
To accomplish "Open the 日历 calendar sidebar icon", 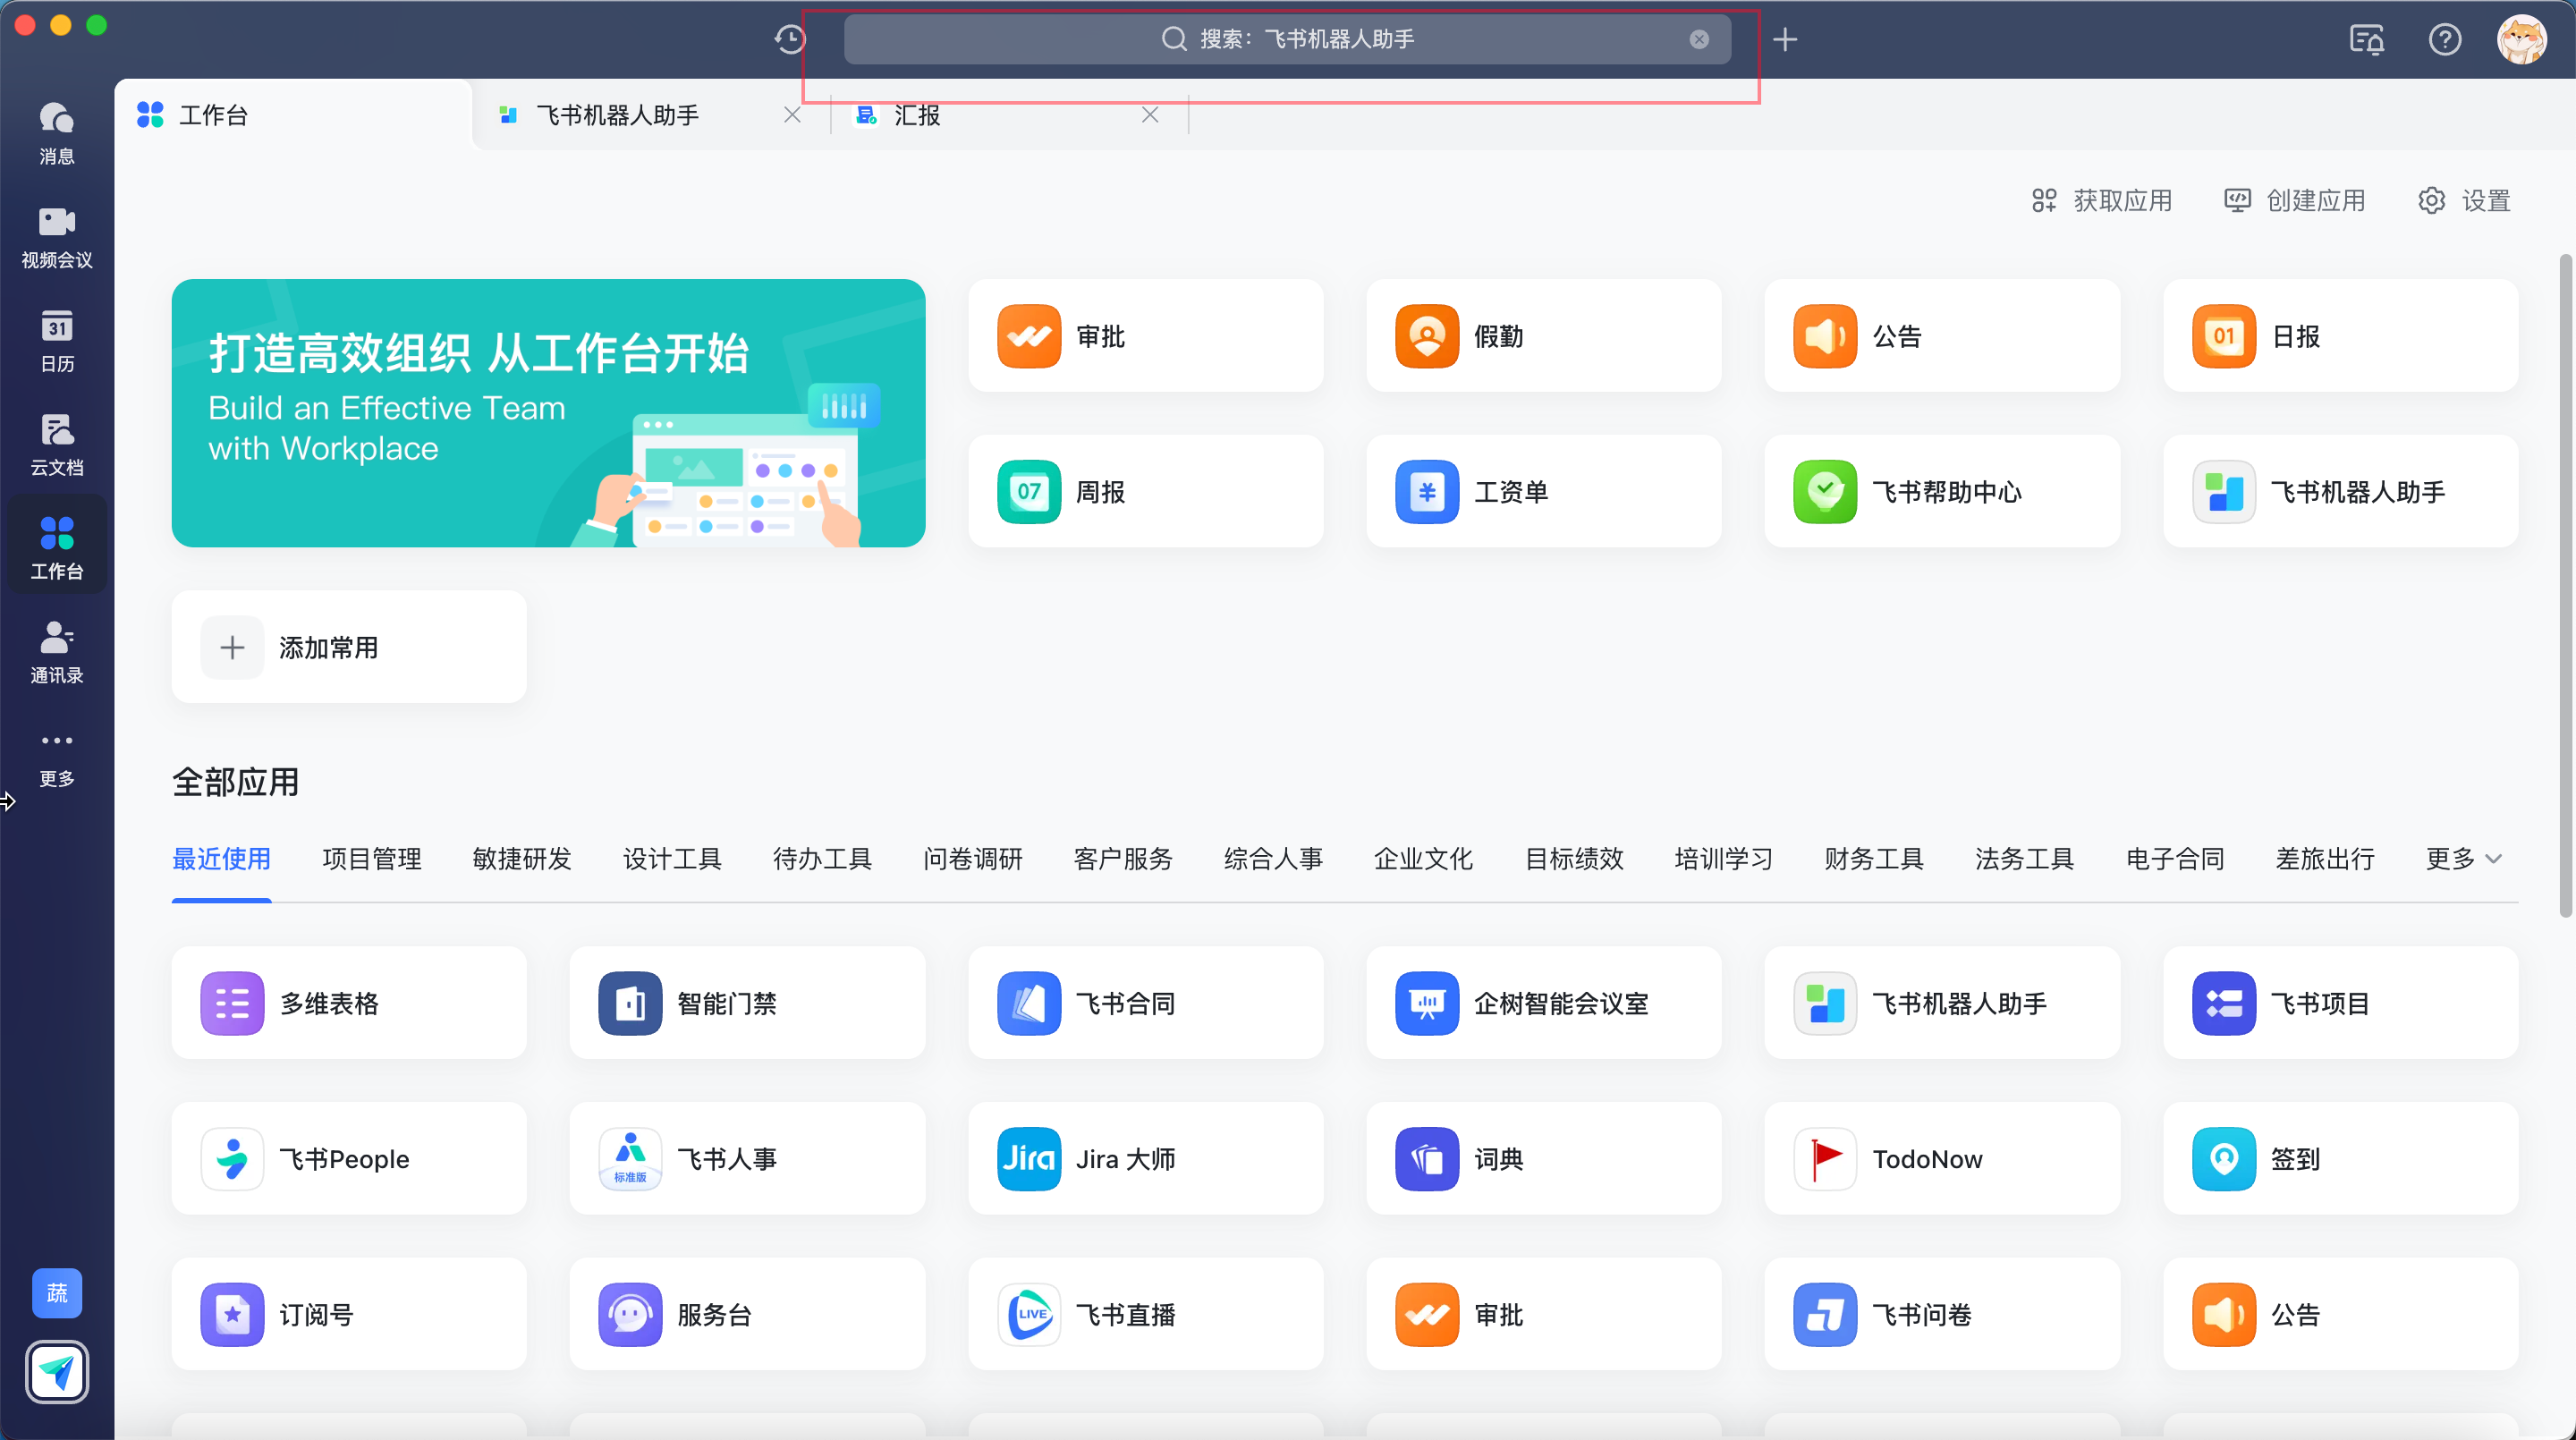I will point(57,341).
